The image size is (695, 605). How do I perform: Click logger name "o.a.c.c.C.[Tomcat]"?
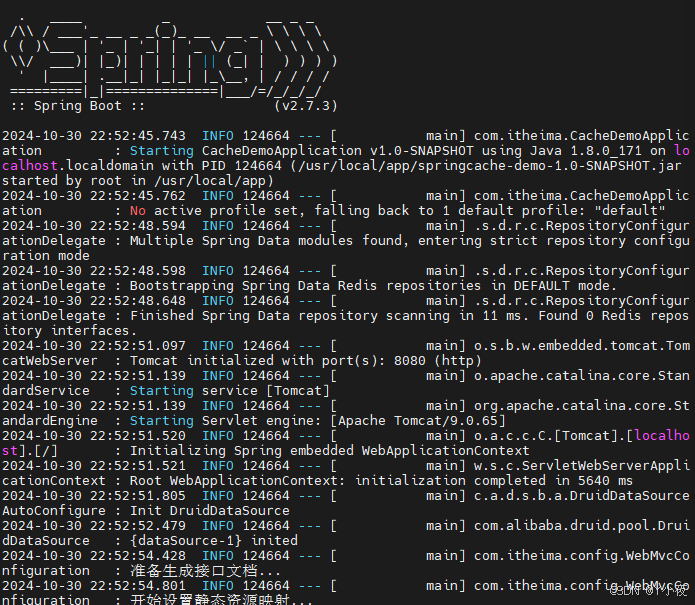pos(546,436)
